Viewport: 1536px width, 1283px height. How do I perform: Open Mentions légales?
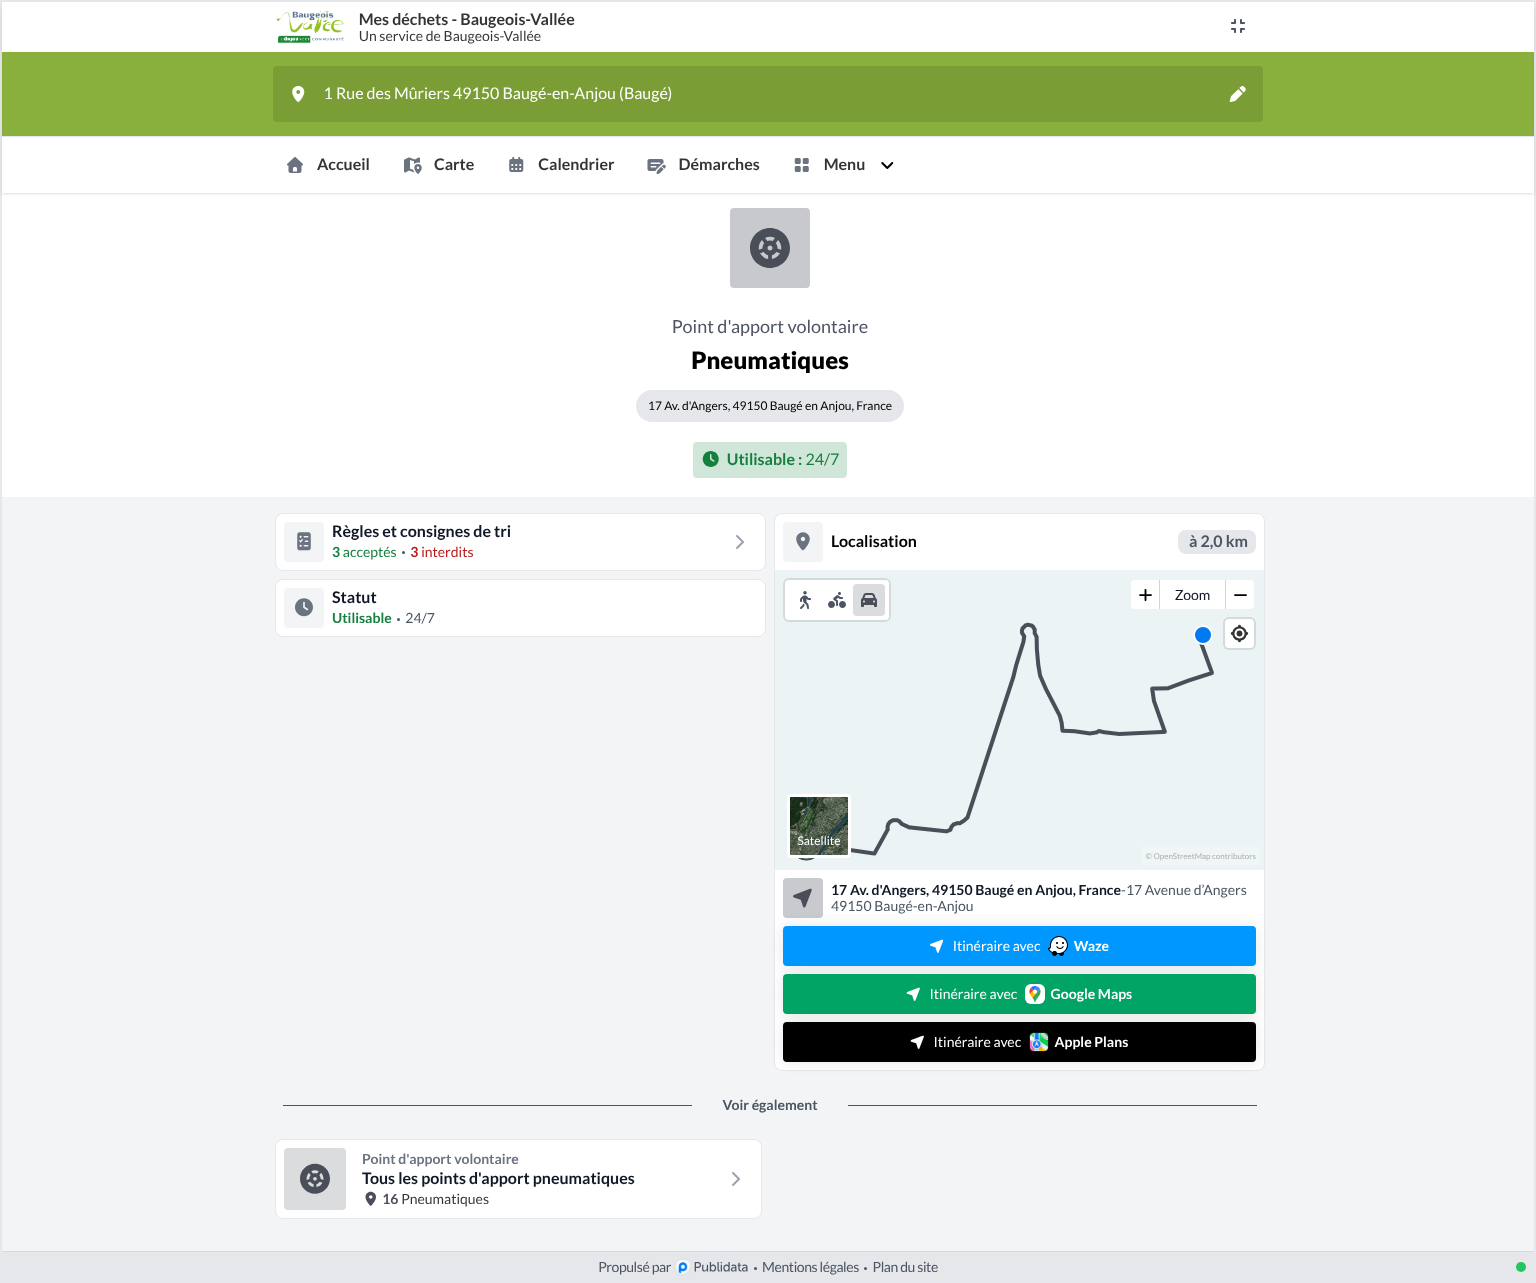(x=810, y=1267)
